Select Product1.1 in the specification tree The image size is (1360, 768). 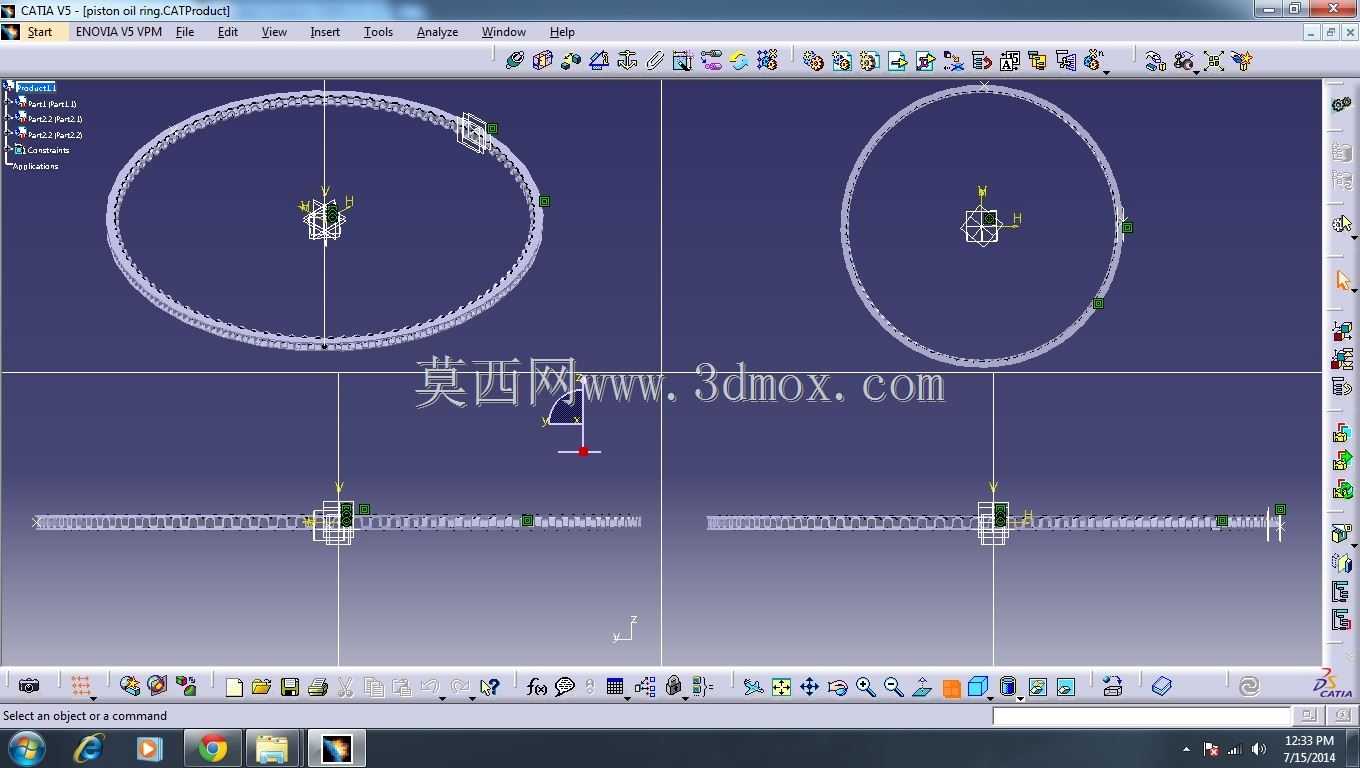pyautogui.click(x=36, y=88)
